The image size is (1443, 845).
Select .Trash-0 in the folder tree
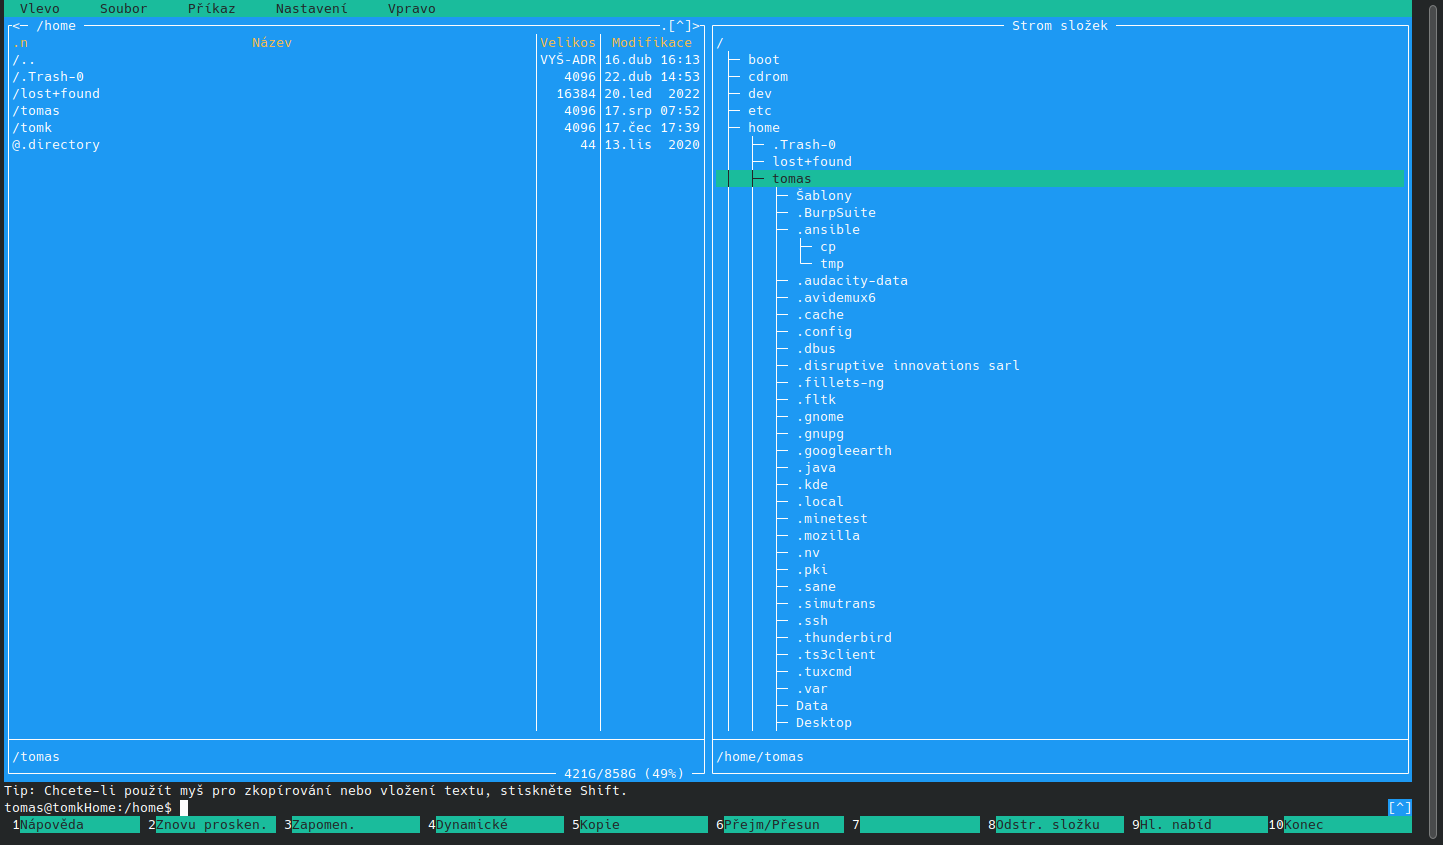[x=804, y=145]
